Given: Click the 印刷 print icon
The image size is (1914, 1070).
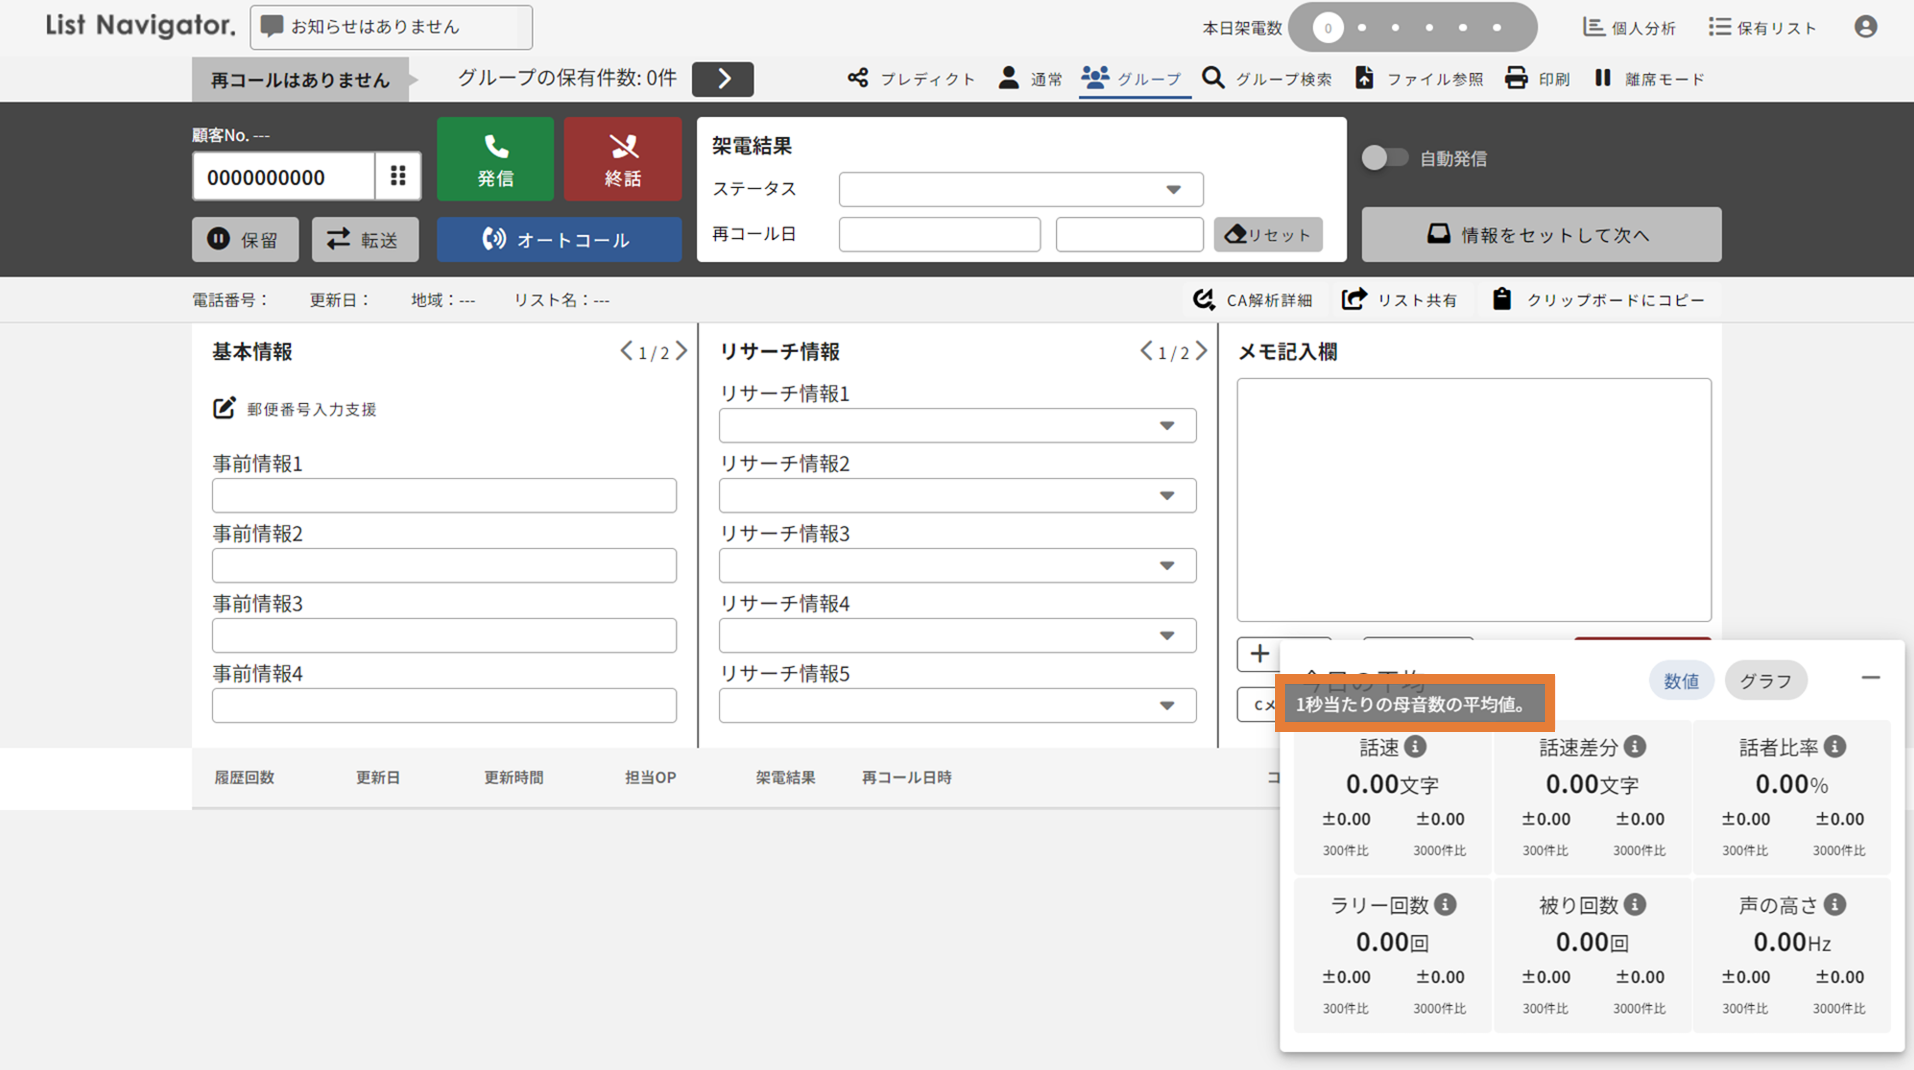Looking at the screenshot, I should pyautogui.click(x=1516, y=78).
